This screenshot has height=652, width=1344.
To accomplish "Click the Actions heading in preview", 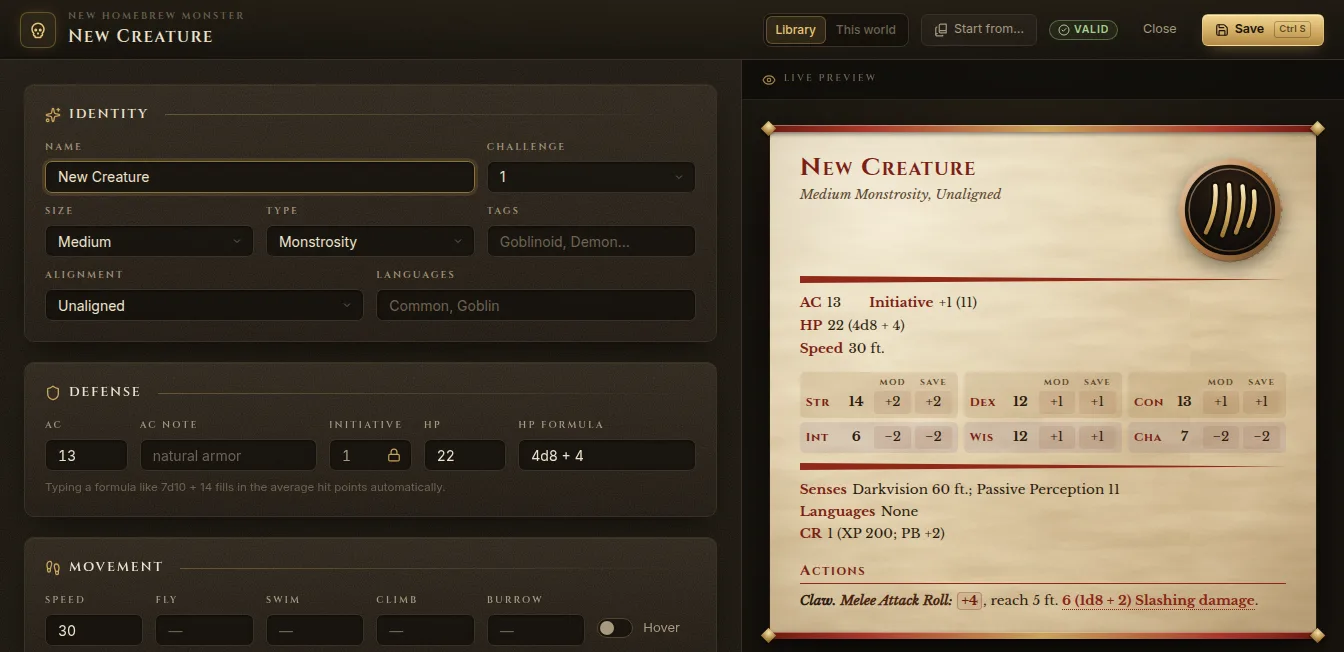I will tap(832, 570).
